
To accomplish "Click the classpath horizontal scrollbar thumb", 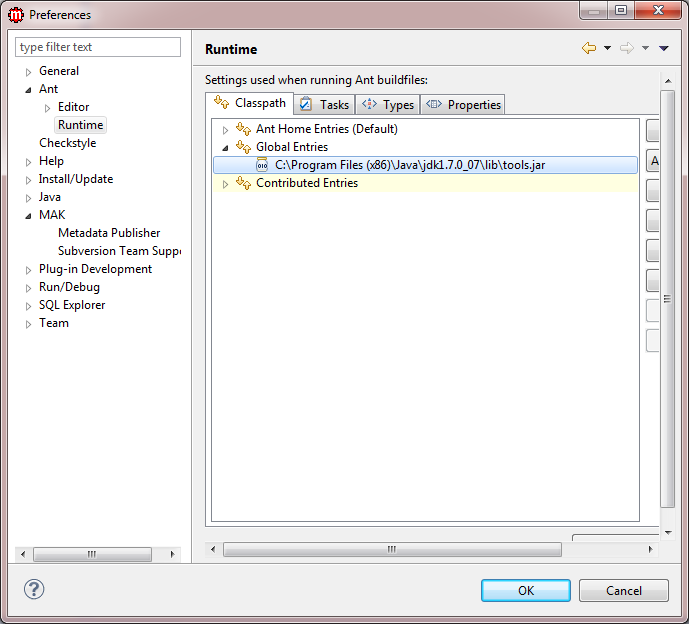I will point(392,550).
